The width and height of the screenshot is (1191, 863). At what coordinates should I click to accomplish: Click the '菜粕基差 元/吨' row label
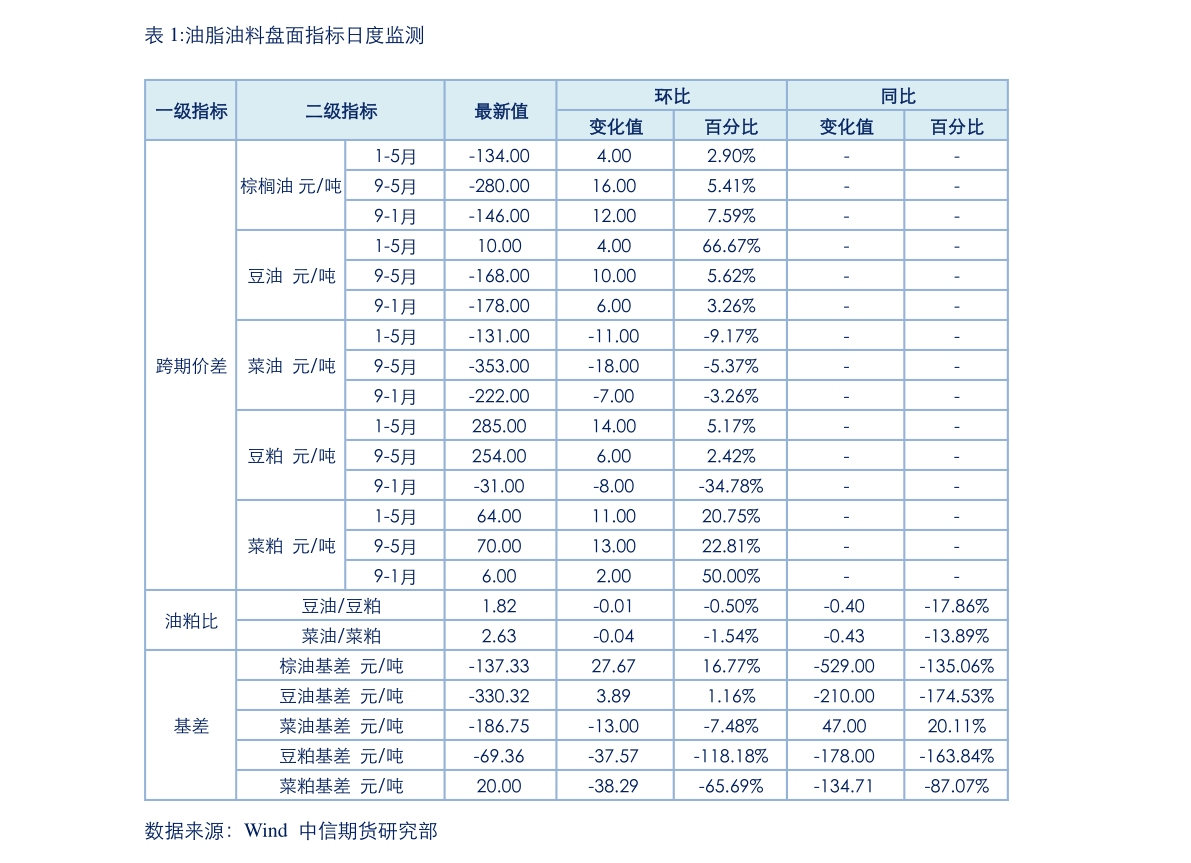[x=341, y=786]
